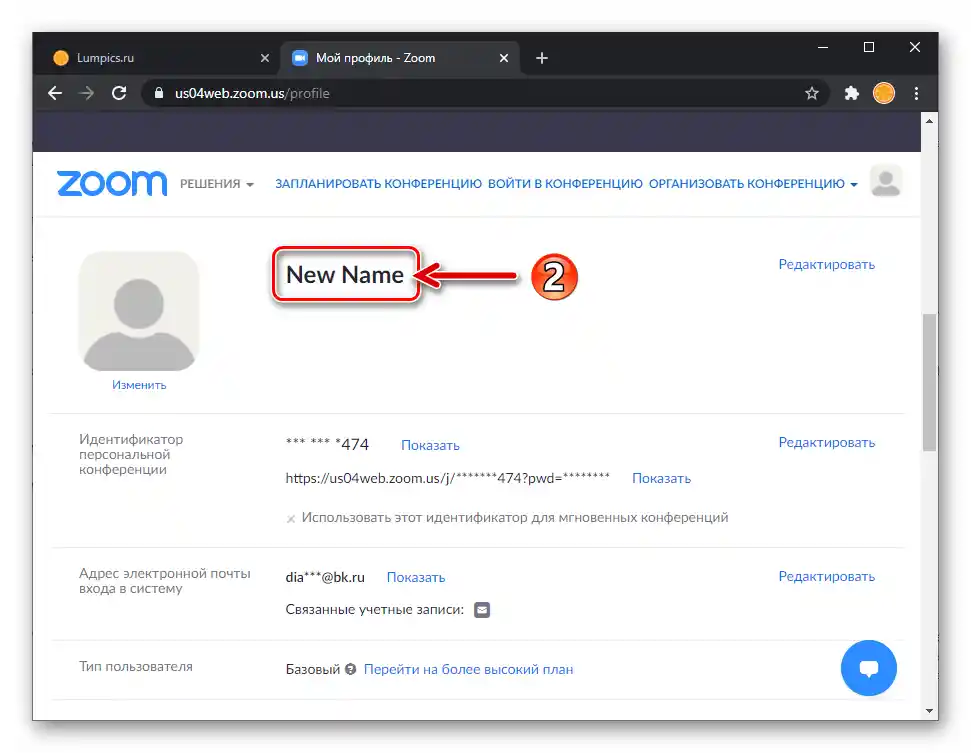
Task: Click the help icon next to Базовый
Action: click(x=351, y=669)
